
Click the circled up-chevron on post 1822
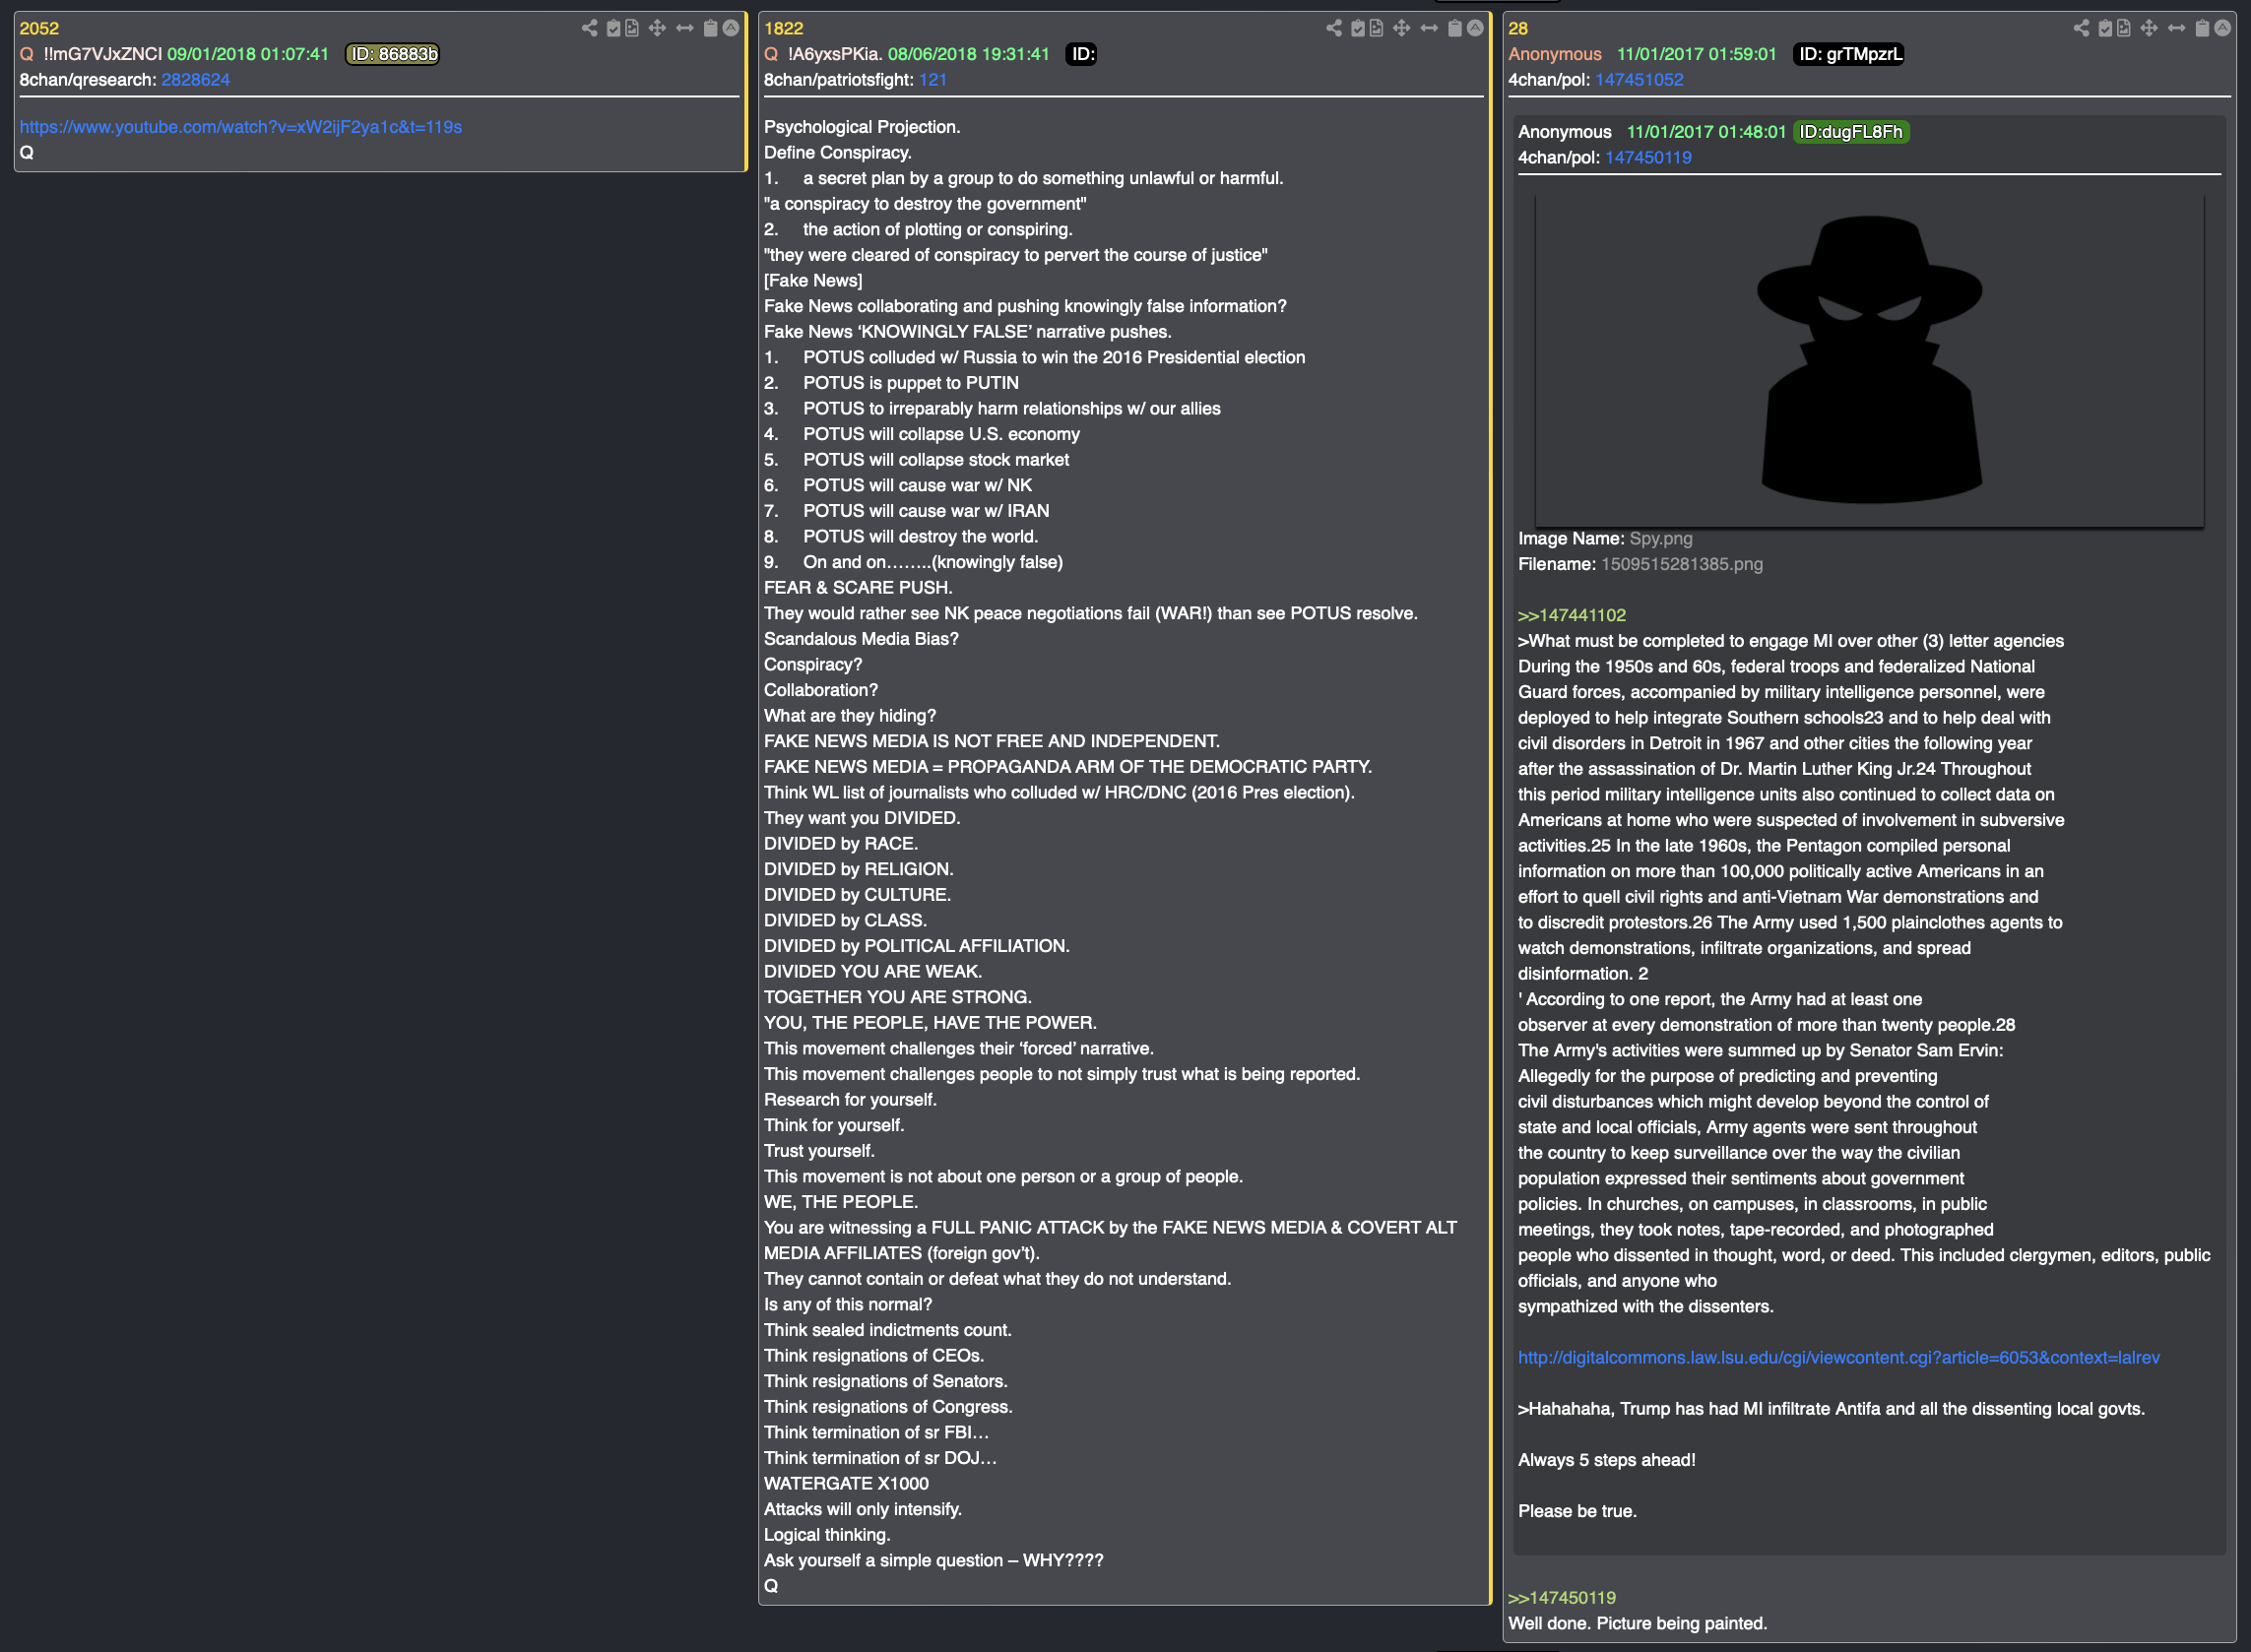pyautogui.click(x=1475, y=28)
